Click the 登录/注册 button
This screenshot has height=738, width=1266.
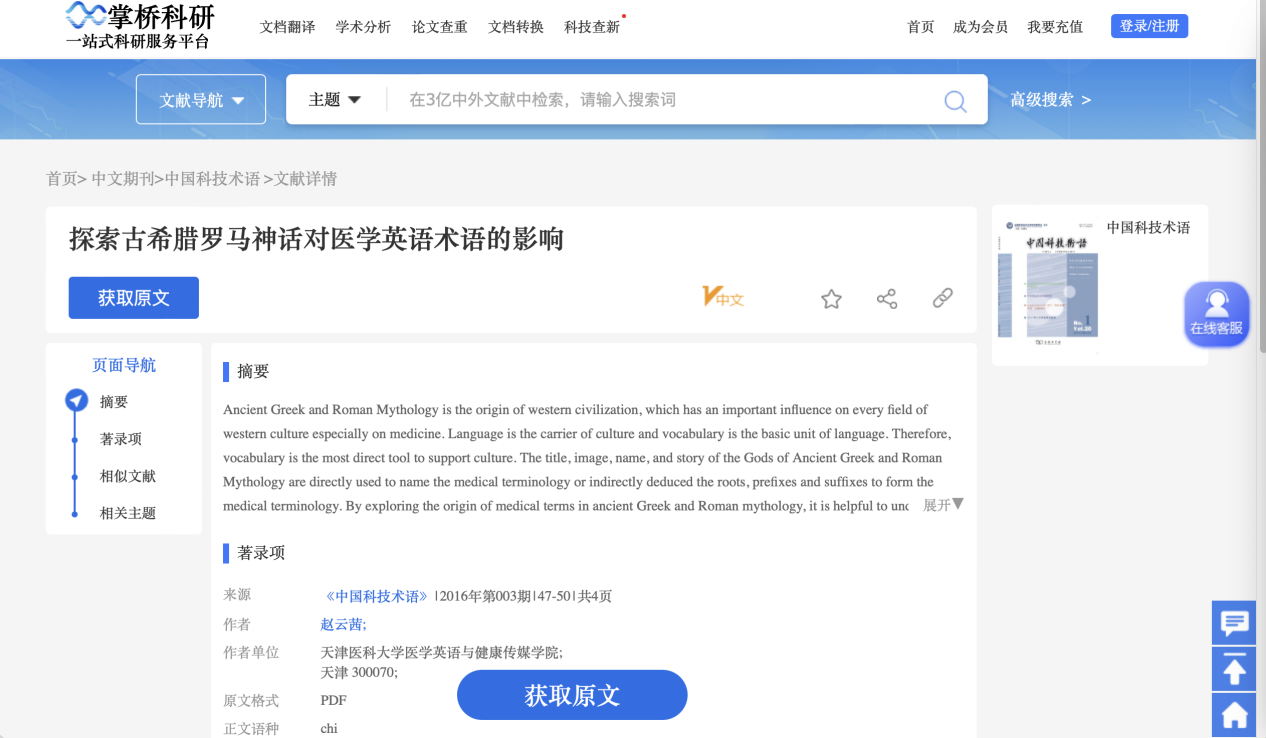tap(1149, 26)
